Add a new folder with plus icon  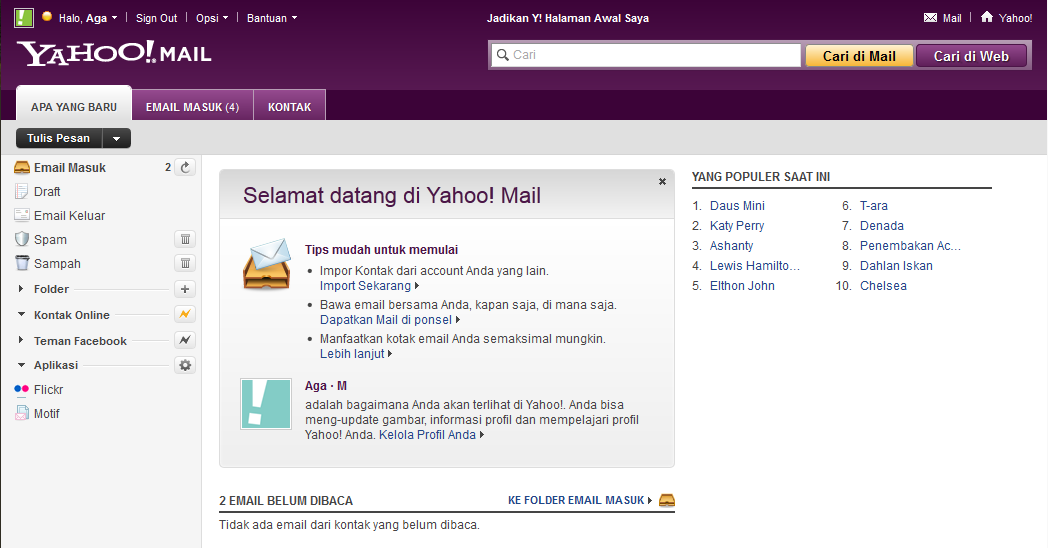coord(185,289)
